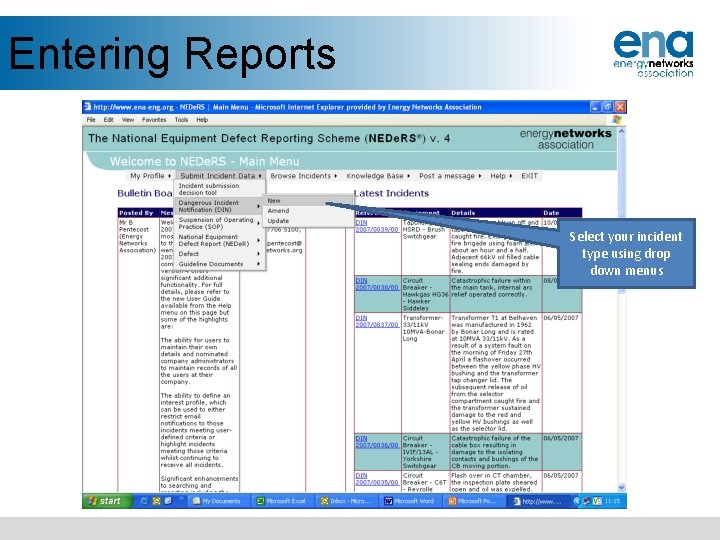Image resolution: width=720 pixels, height=540 pixels.
Task: Expand the My Profile menu
Action: [150, 176]
